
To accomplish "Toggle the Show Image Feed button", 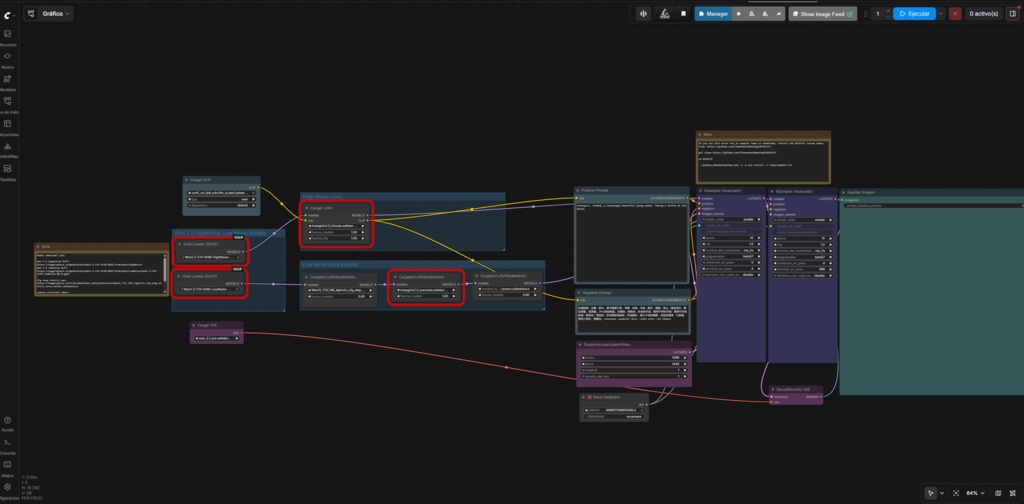I will pos(822,14).
